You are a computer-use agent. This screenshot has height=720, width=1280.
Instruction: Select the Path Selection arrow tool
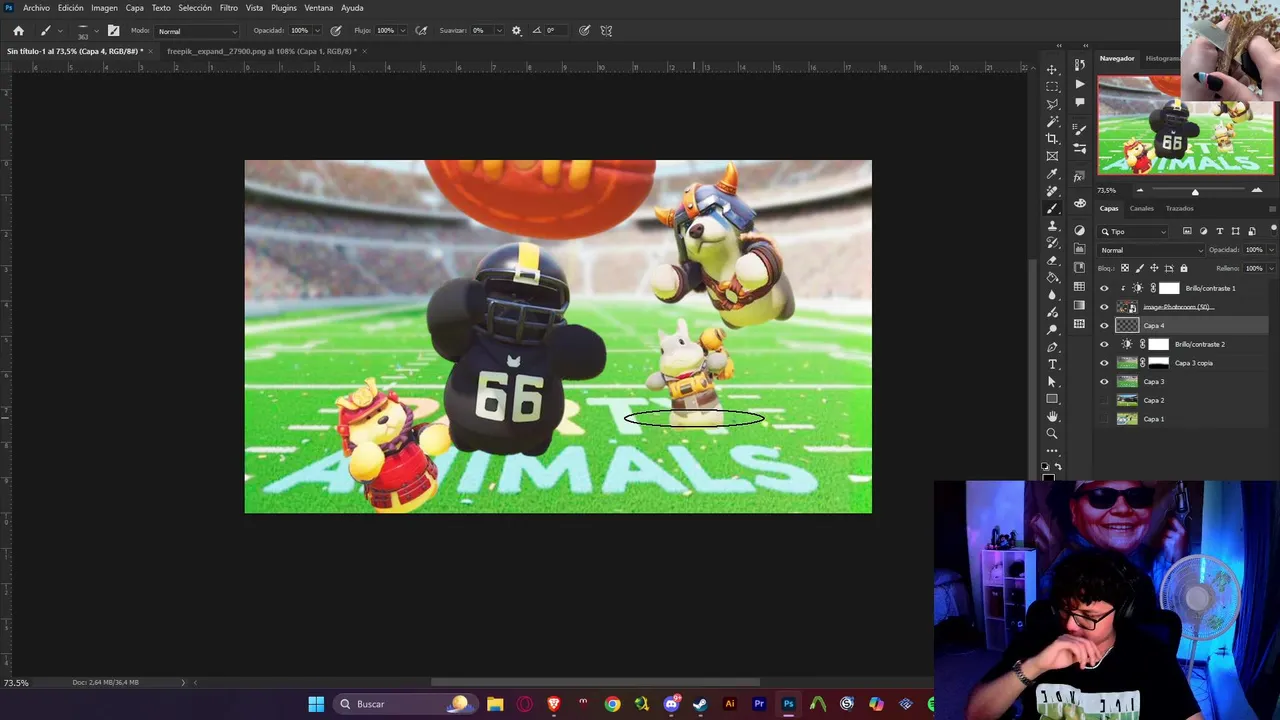point(1052,382)
